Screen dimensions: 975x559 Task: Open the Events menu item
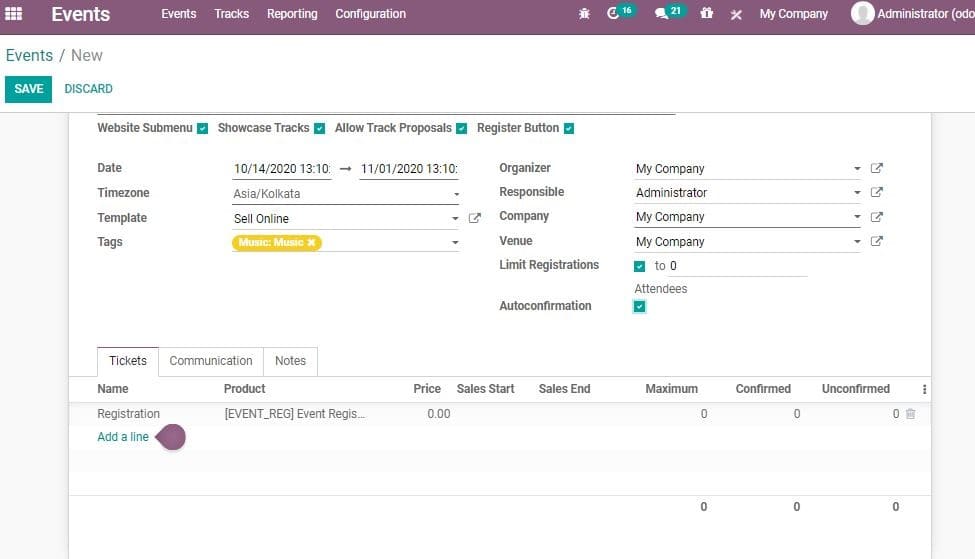178,14
